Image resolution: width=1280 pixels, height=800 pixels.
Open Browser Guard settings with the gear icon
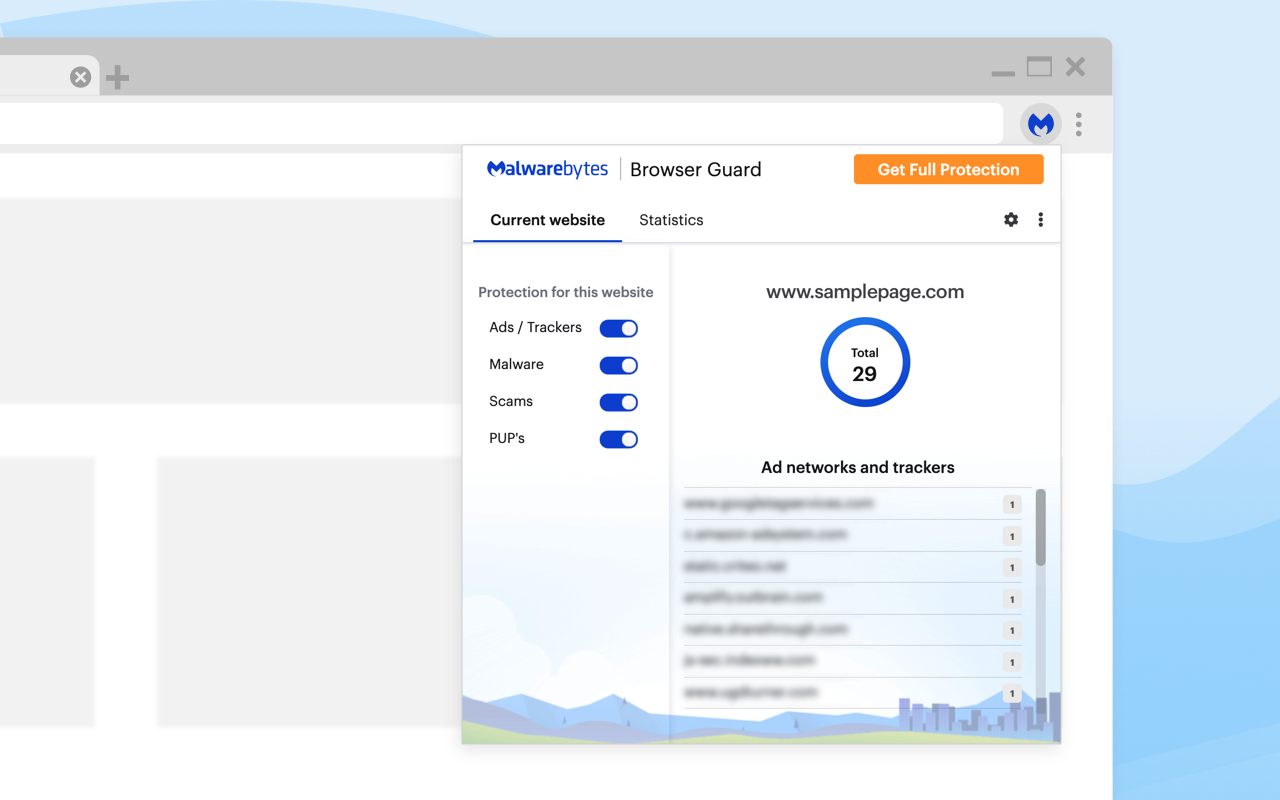pyautogui.click(x=1011, y=219)
